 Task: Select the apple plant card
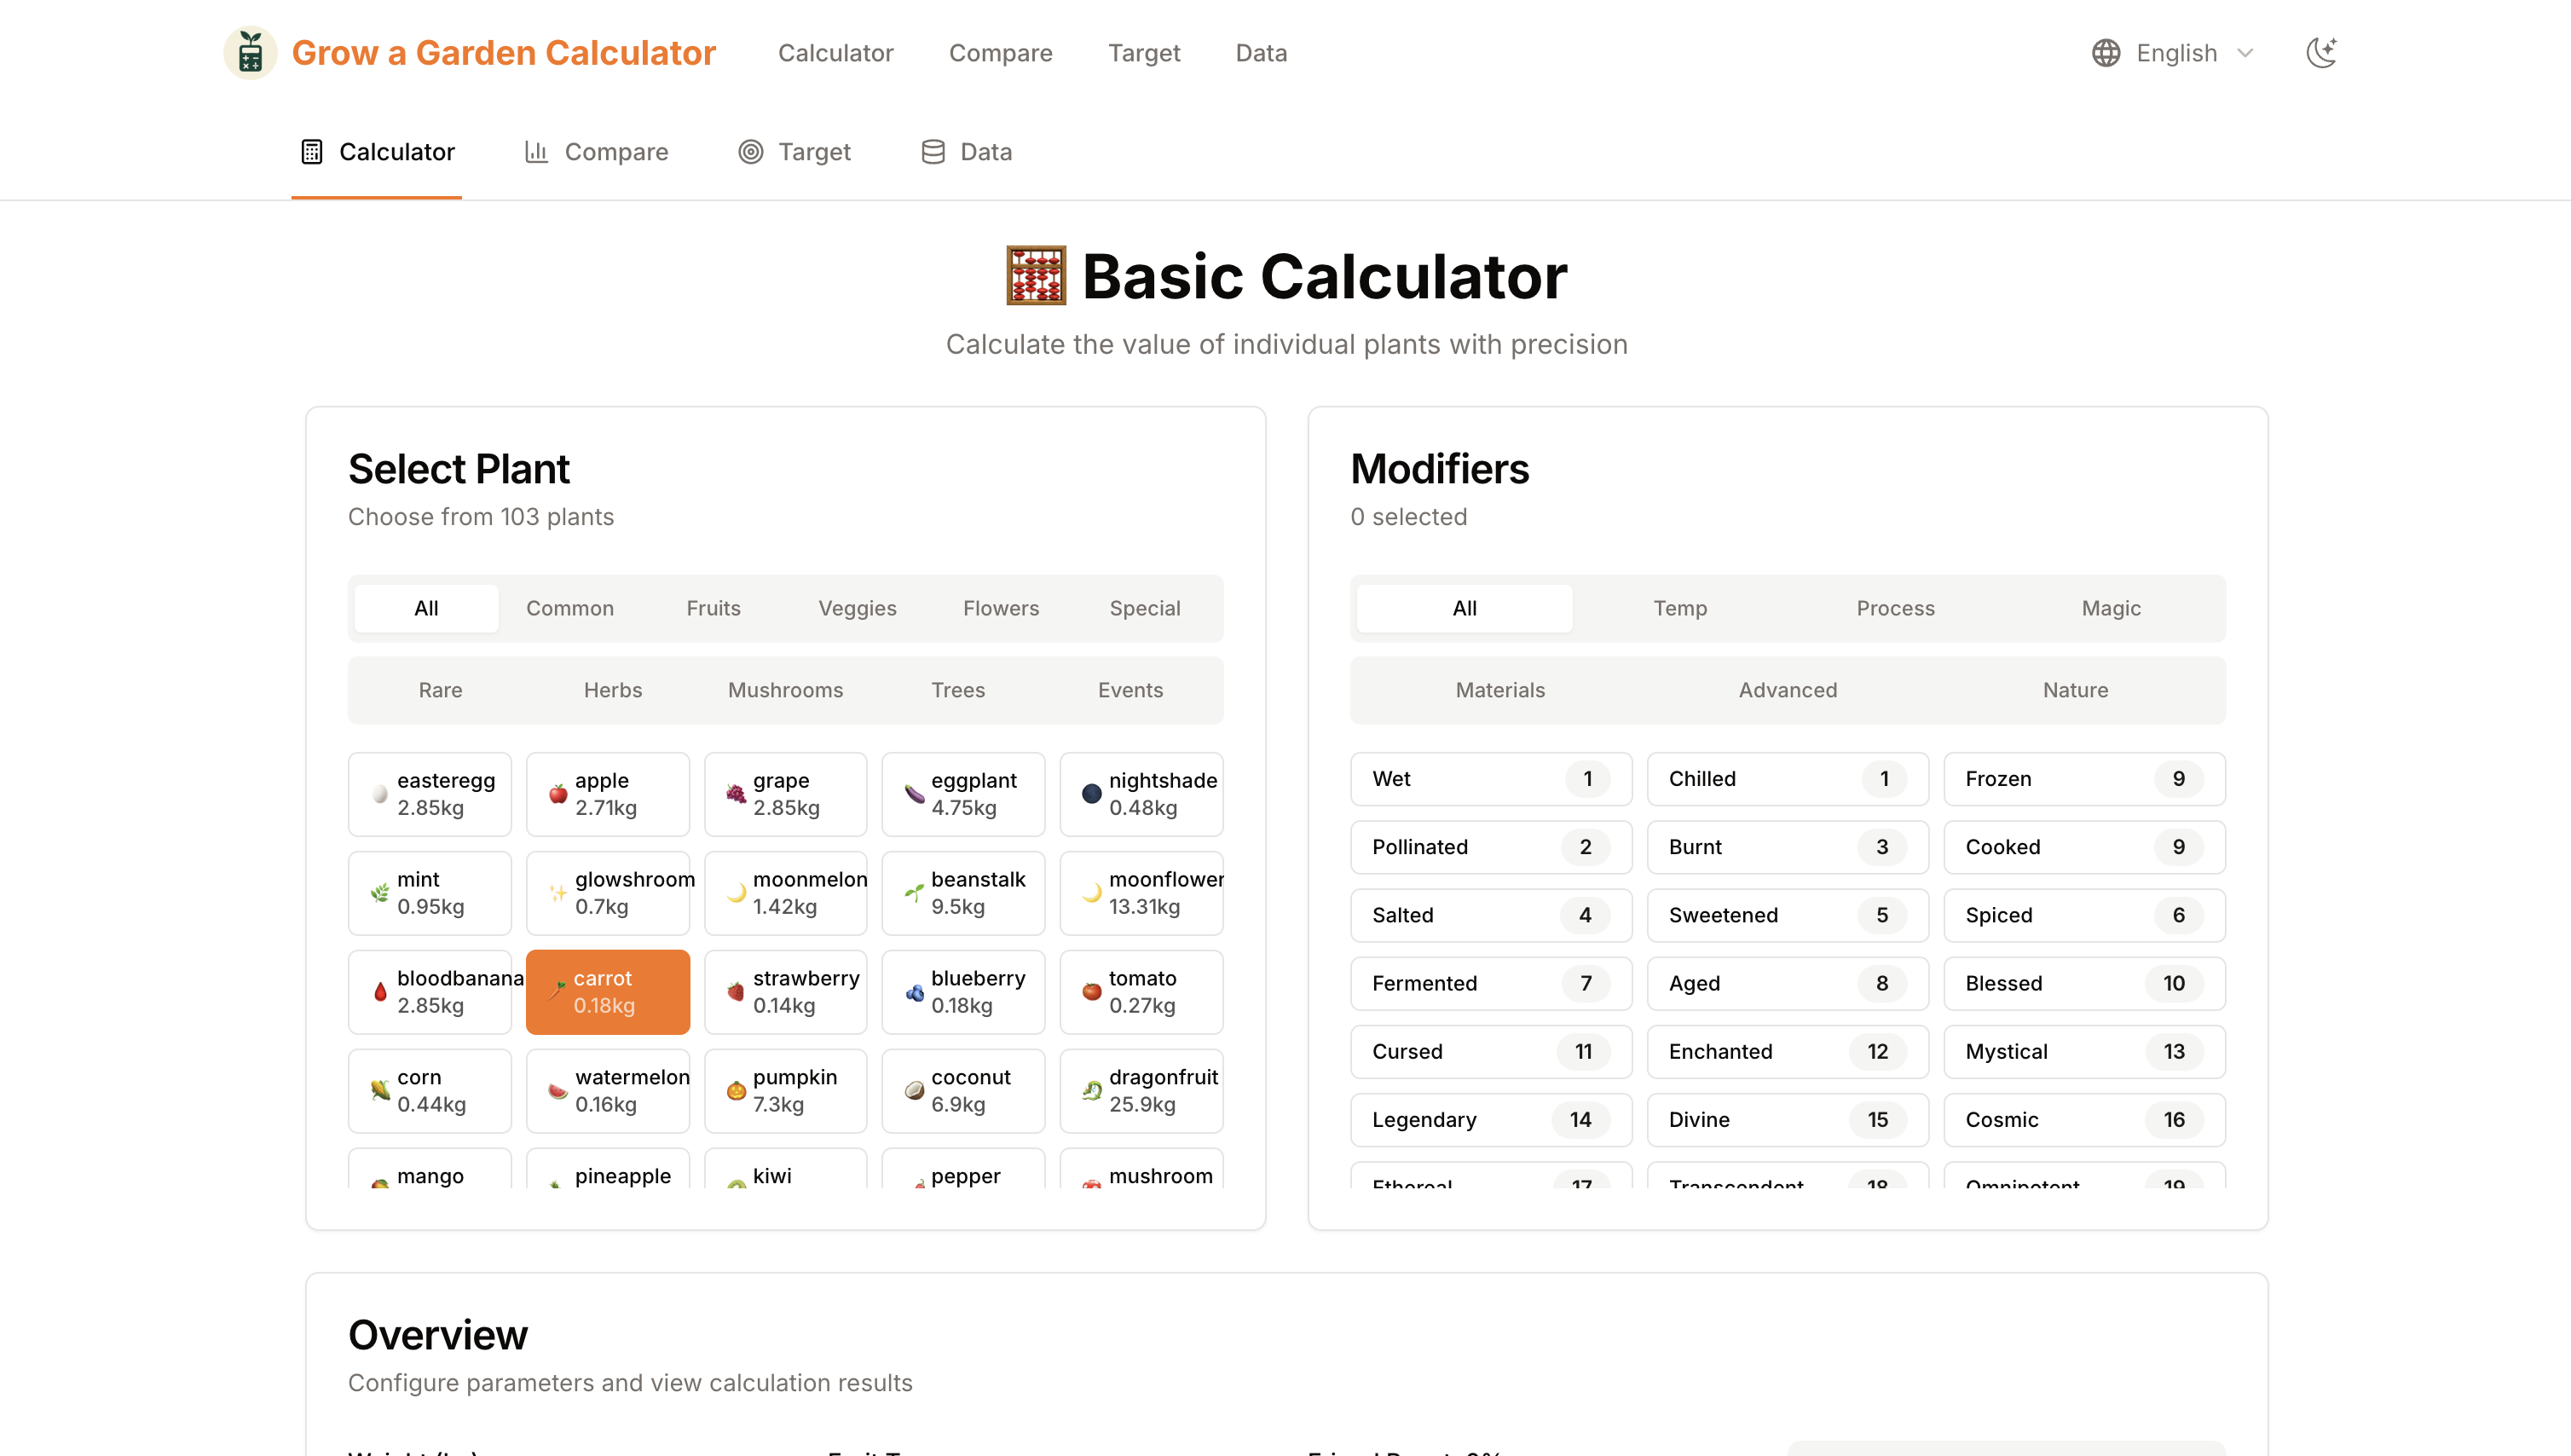click(x=607, y=793)
